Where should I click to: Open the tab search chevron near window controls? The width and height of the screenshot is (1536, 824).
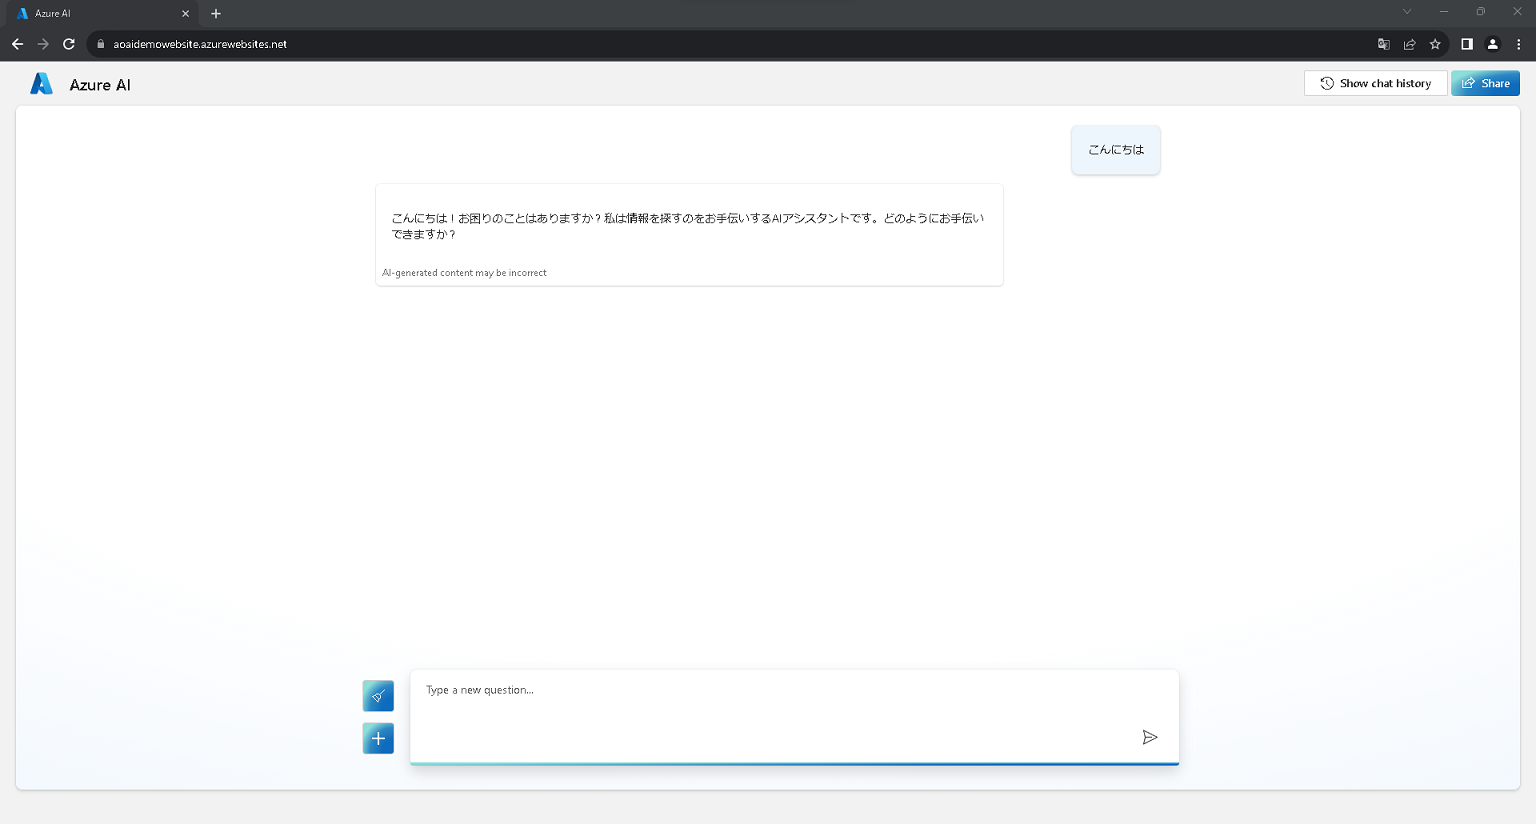(1407, 11)
